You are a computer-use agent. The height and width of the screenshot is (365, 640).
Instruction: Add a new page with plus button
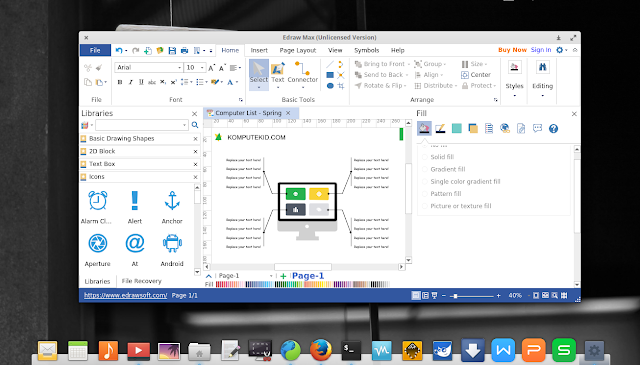[x=283, y=276]
